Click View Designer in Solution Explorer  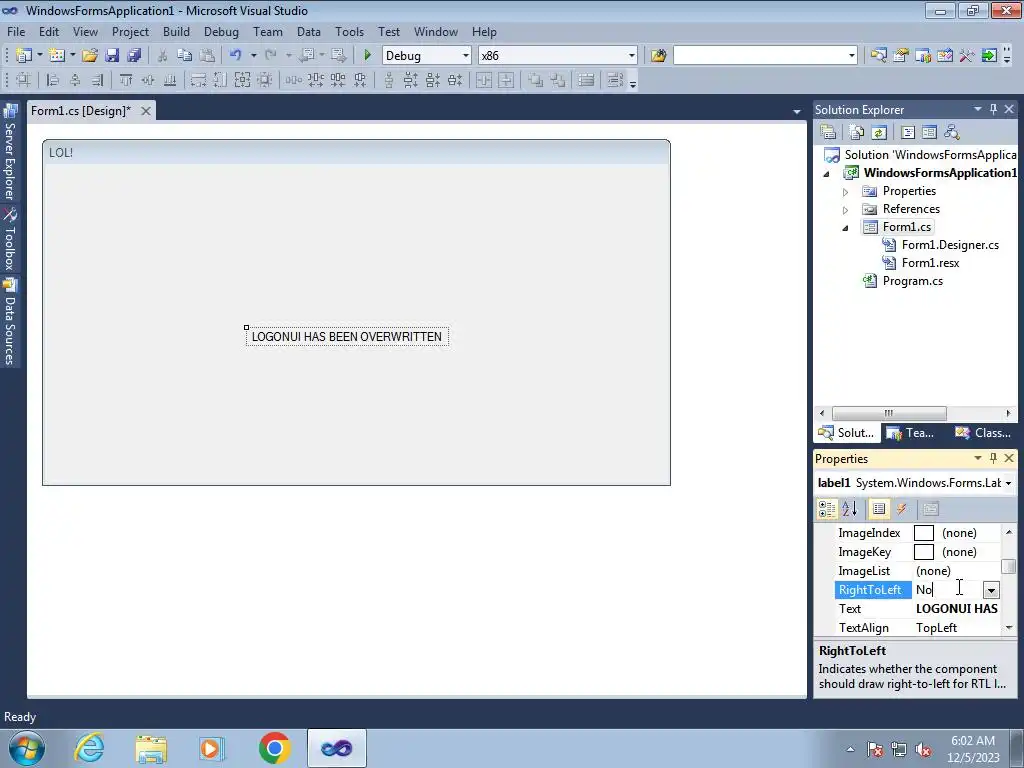point(929,133)
